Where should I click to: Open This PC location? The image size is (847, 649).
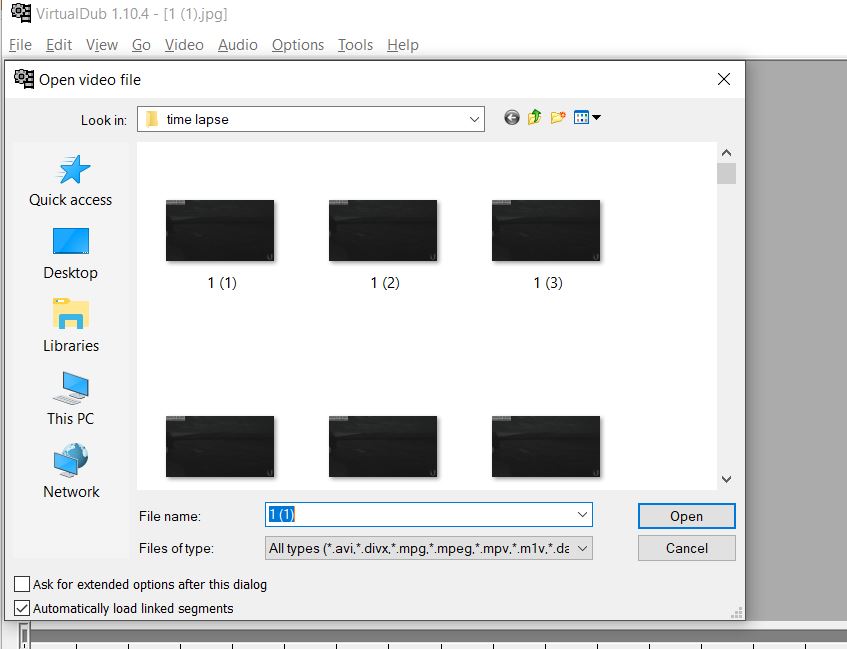pos(71,399)
